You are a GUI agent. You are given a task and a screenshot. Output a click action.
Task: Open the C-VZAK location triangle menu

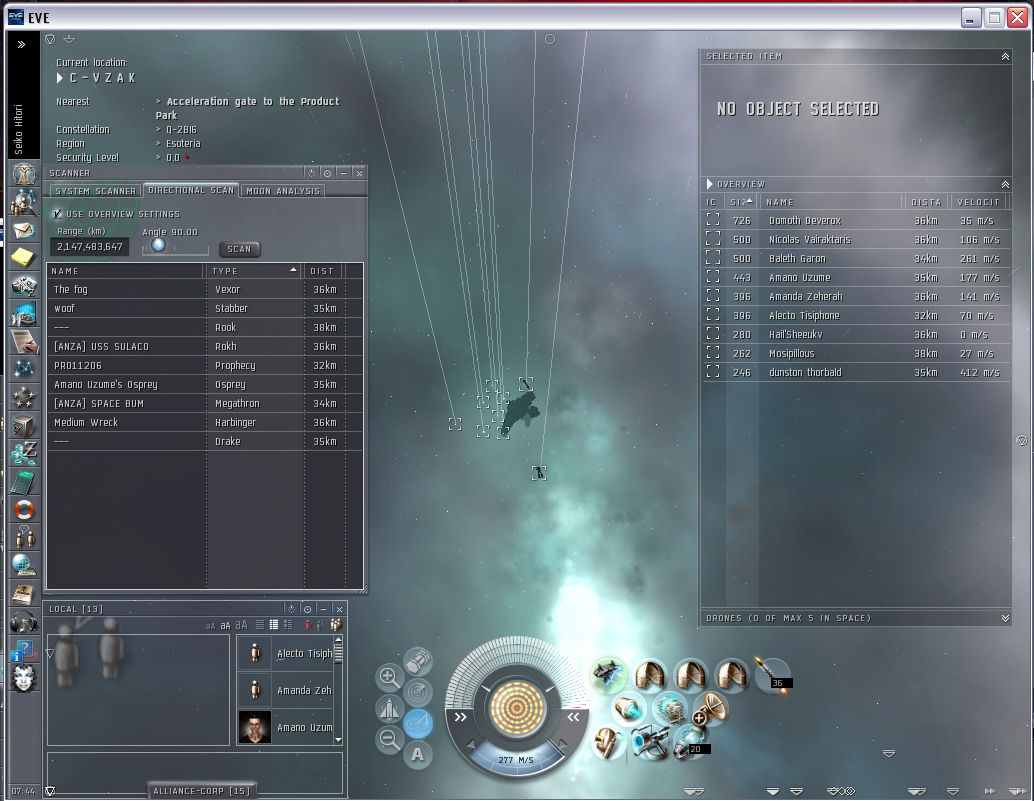pyautogui.click(x=59, y=78)
